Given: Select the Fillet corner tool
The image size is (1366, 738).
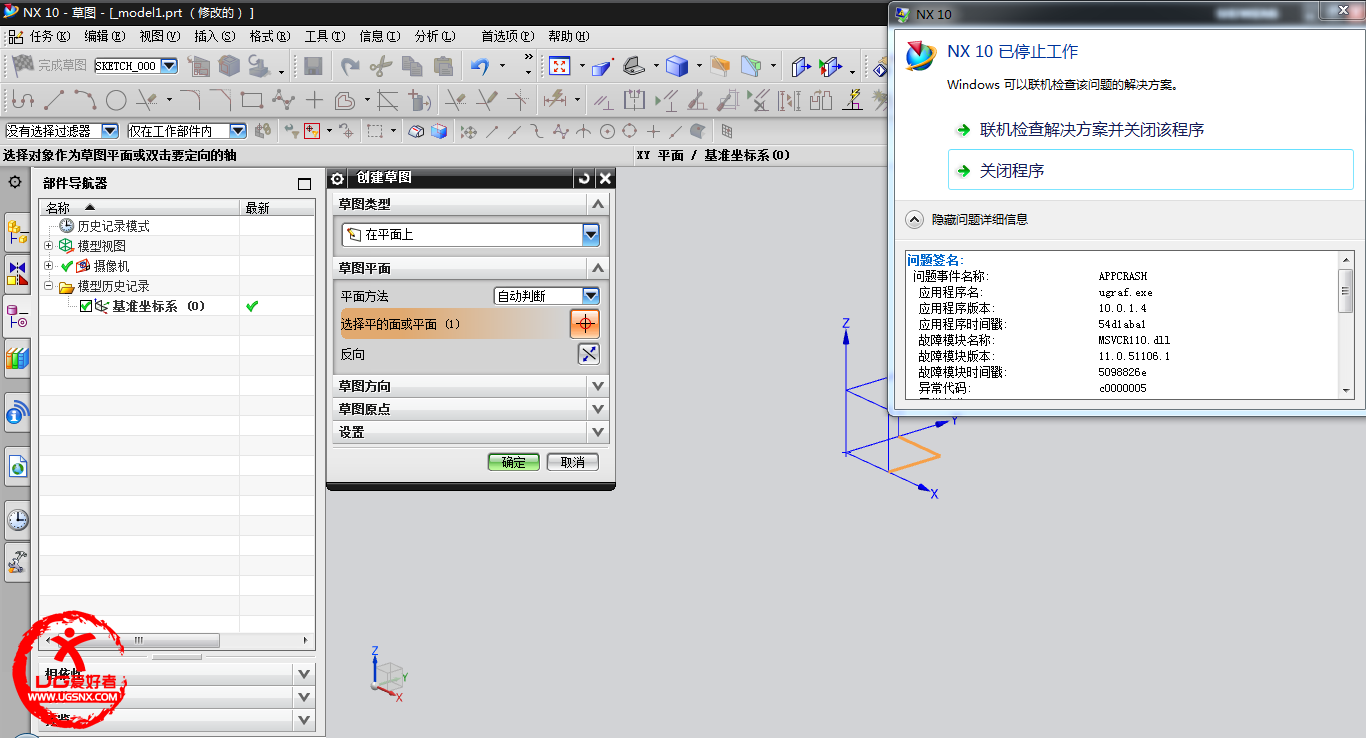Looking at the screenshot, I should point(190,100).
